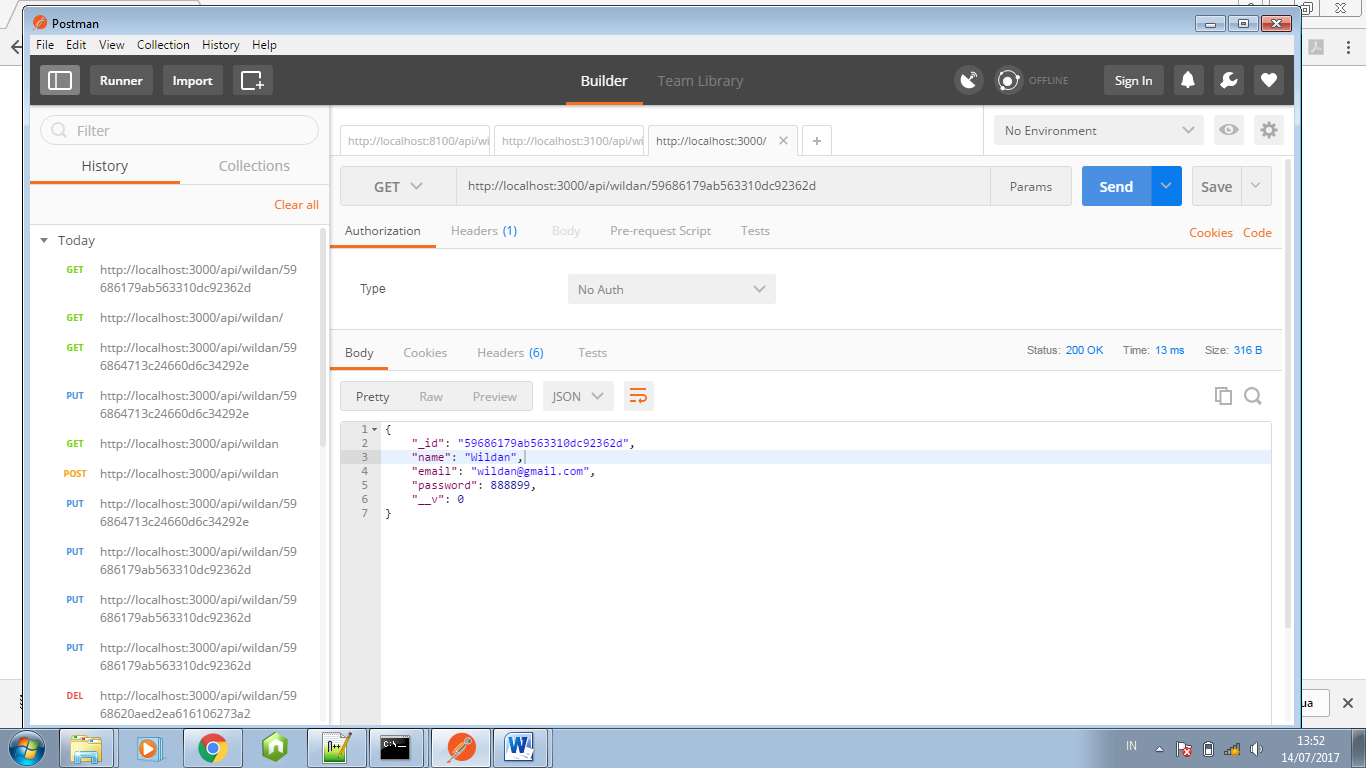Click the sync status OFFLINE icon
The height and width of the screenshot is (768, 1366).
1008,80
